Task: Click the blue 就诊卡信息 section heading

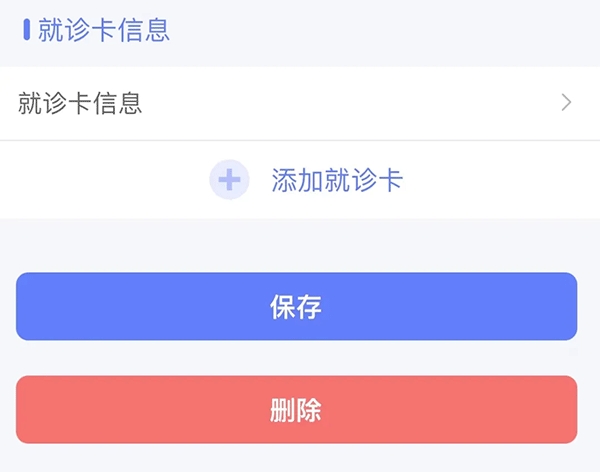Action: (x=104, y=30)
